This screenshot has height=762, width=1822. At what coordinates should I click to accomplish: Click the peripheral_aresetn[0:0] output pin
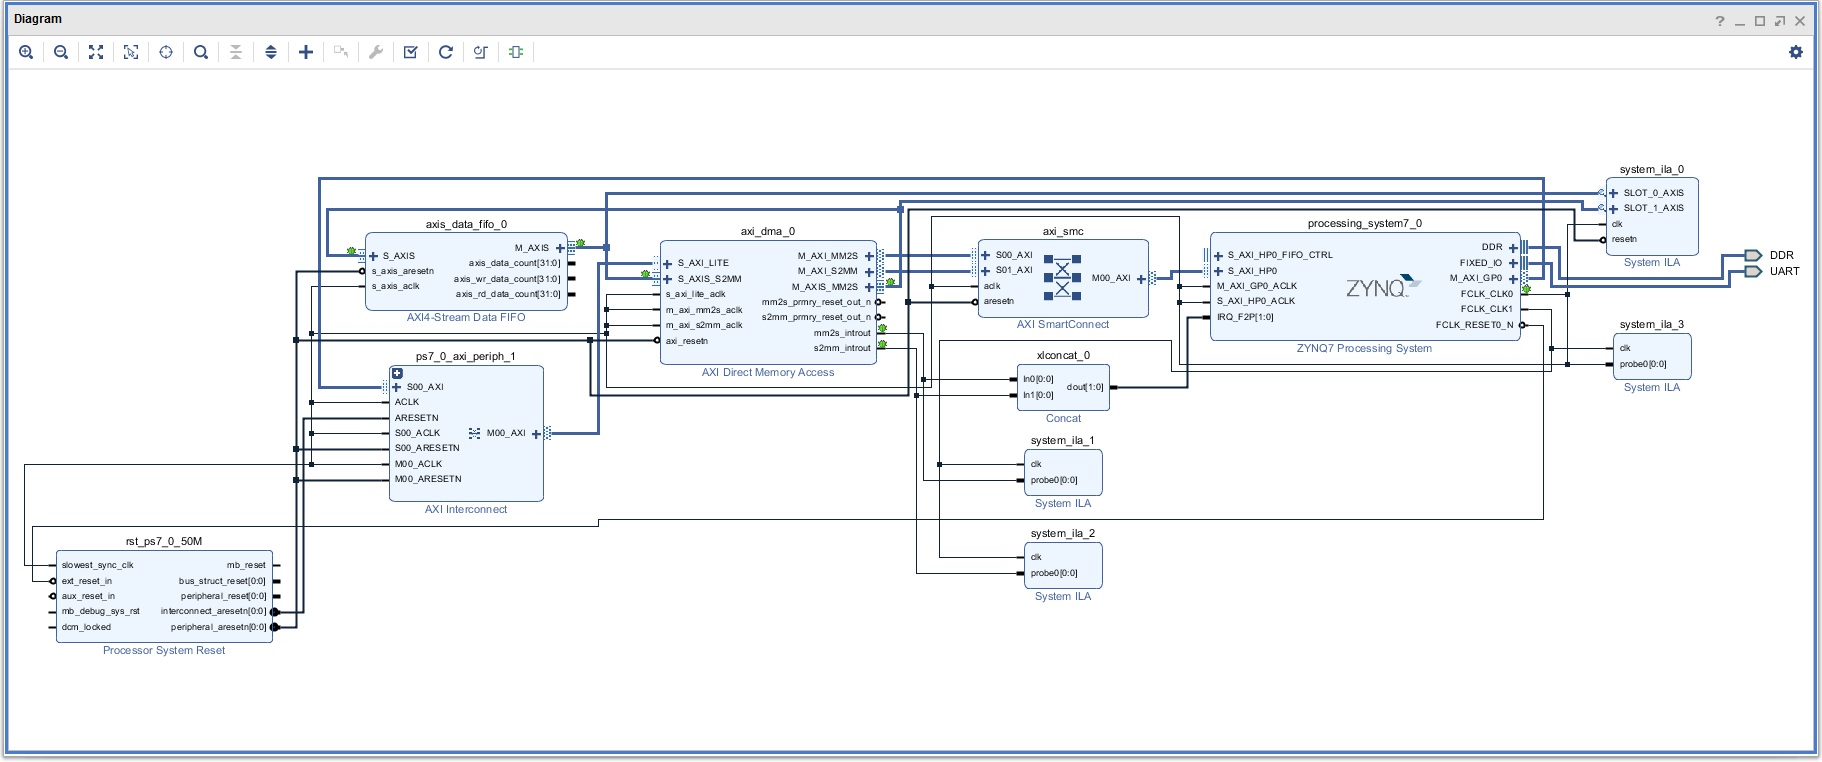pyautogui.click(x=218, y=627)
